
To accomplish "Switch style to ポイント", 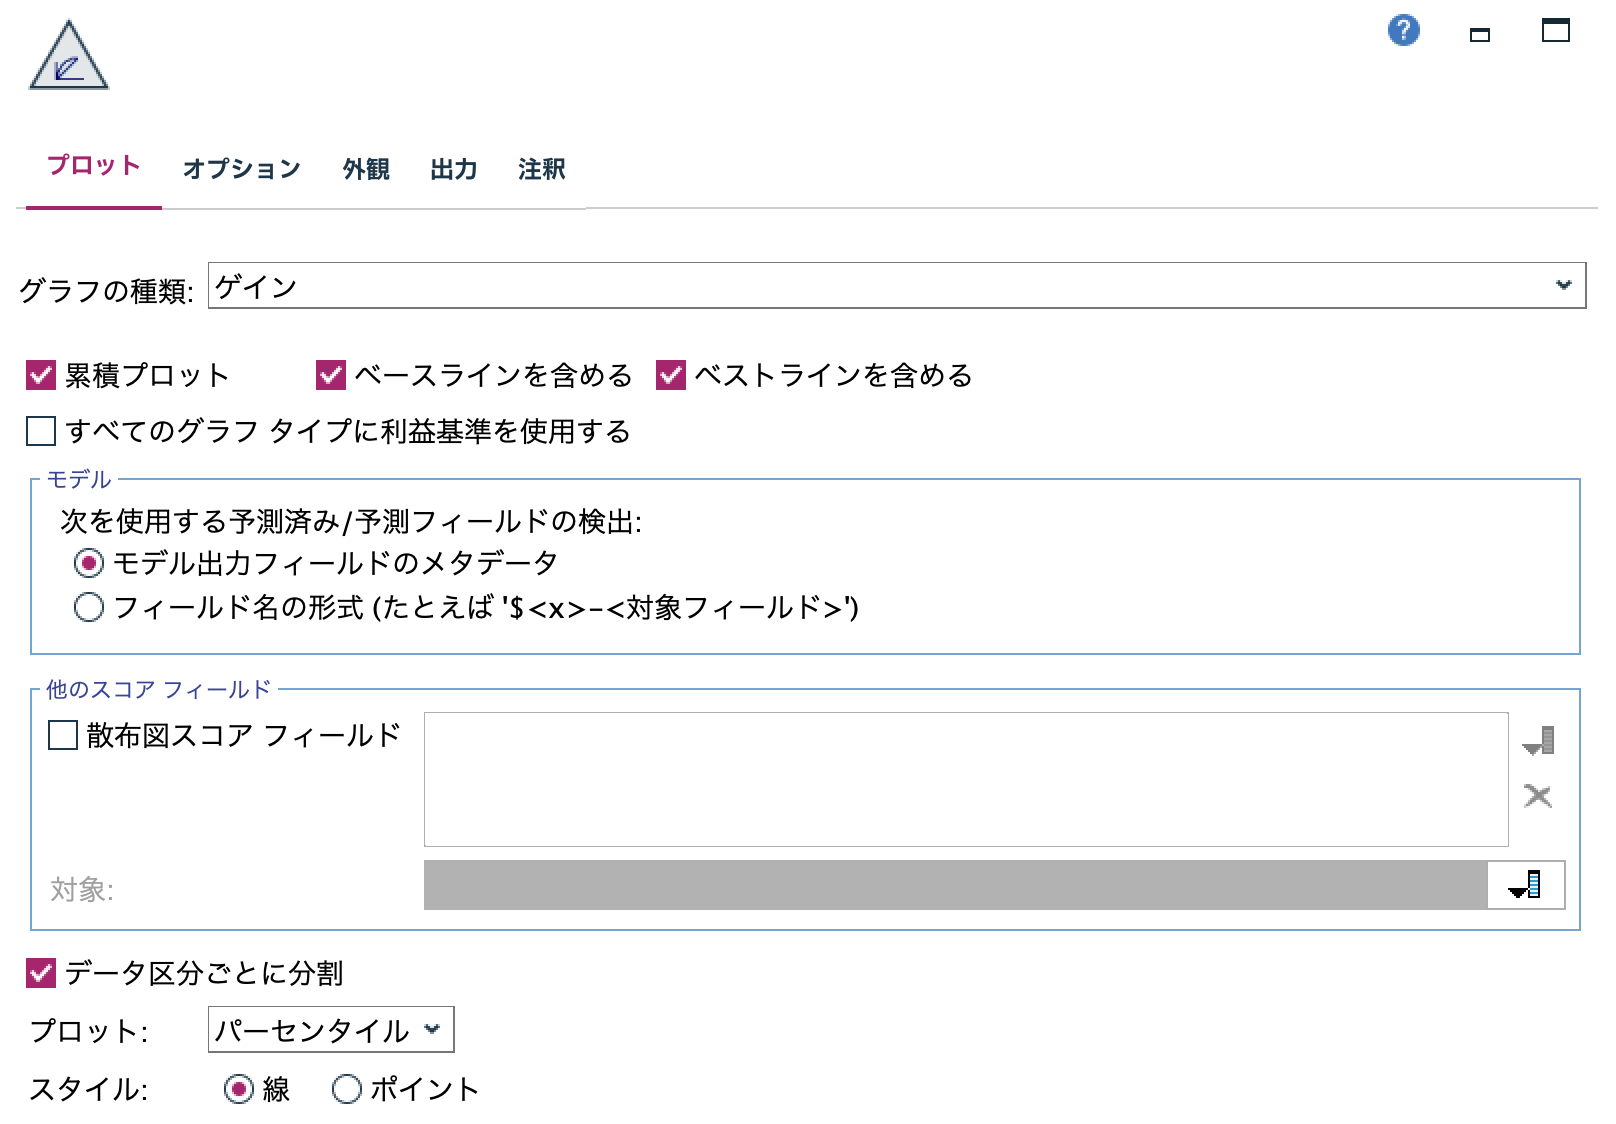I will tap(347, 1089).
